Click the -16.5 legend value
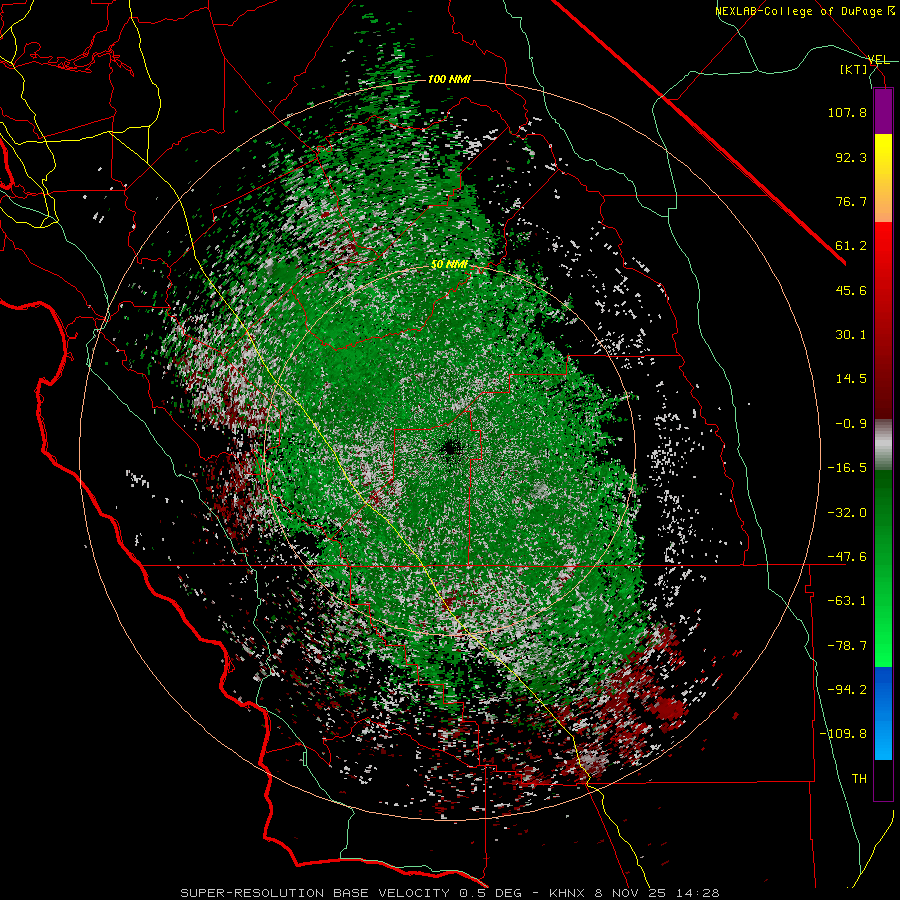This screenshot has height=900, width=900. [x=847, y=468]
